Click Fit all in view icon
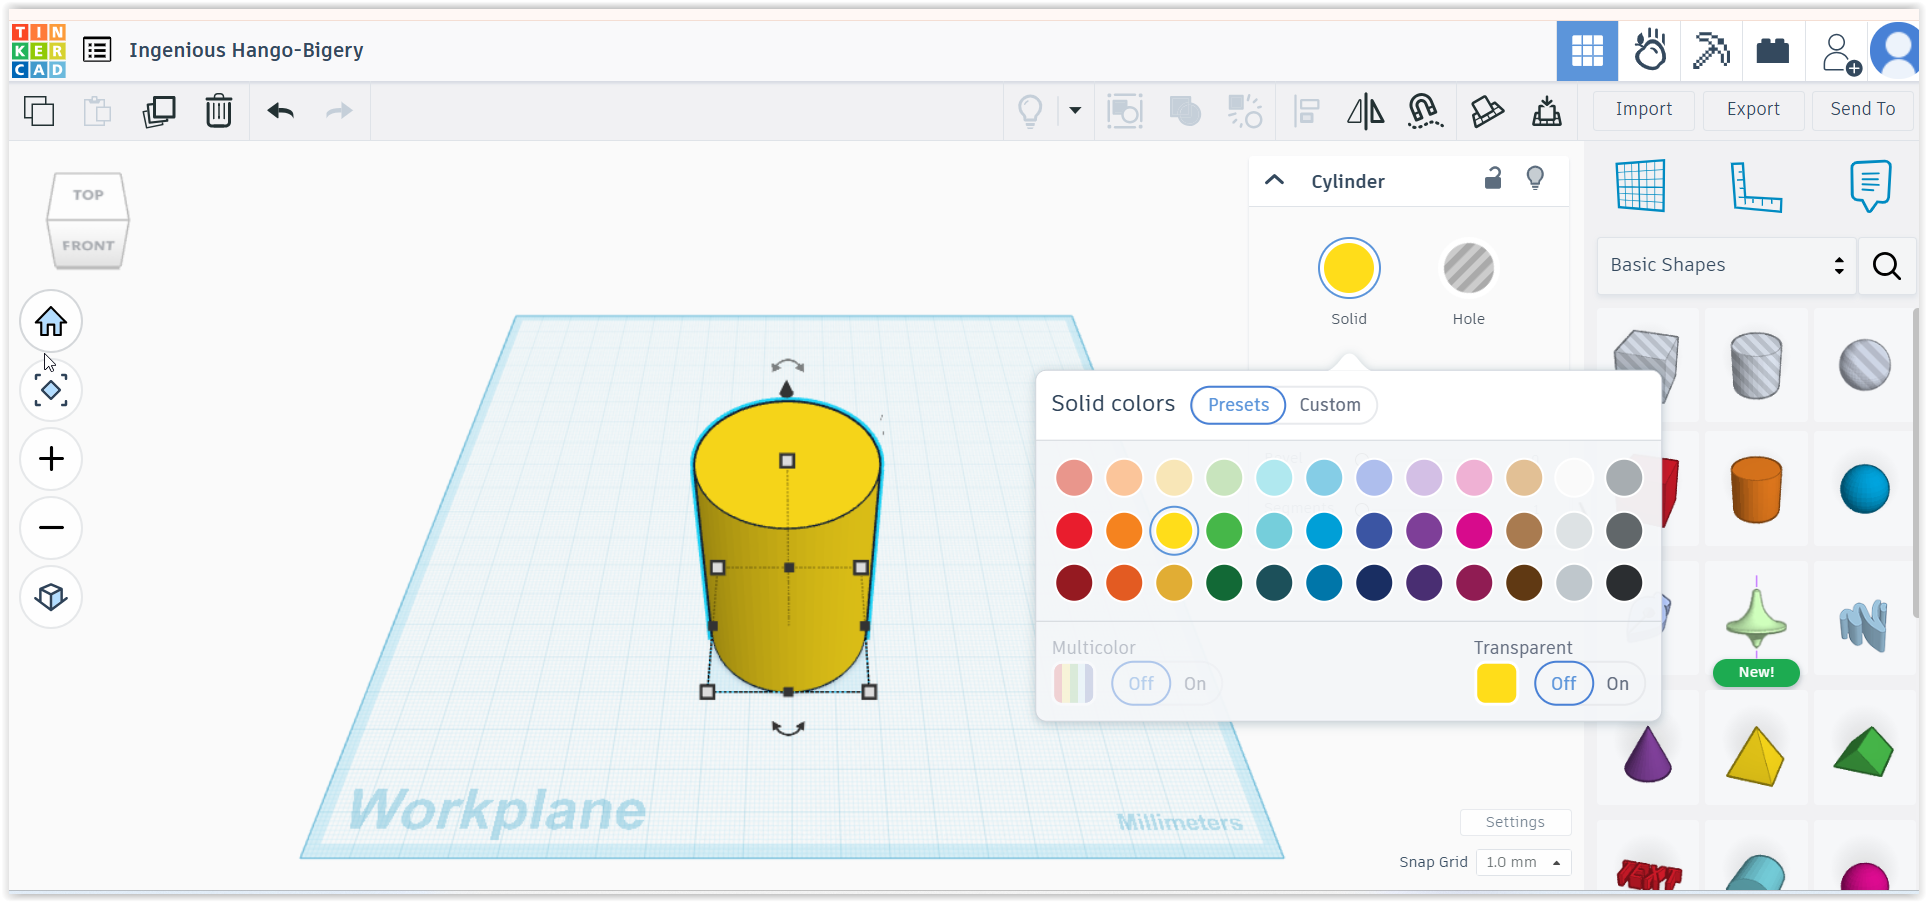 coord(51,390)
